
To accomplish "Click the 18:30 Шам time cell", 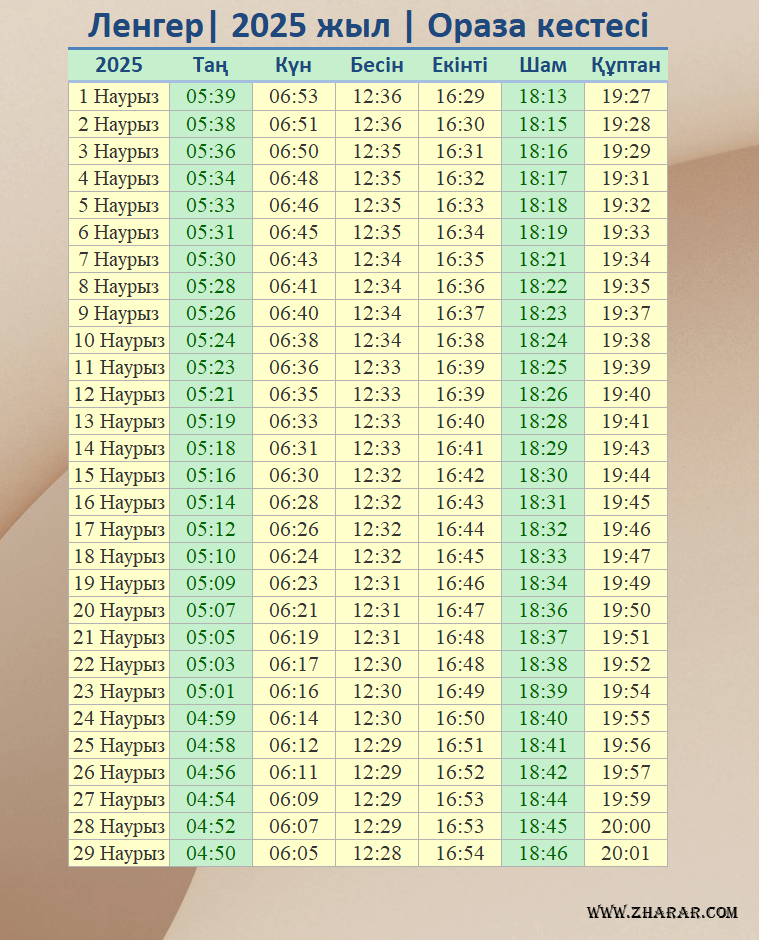I will click(543, 475).
